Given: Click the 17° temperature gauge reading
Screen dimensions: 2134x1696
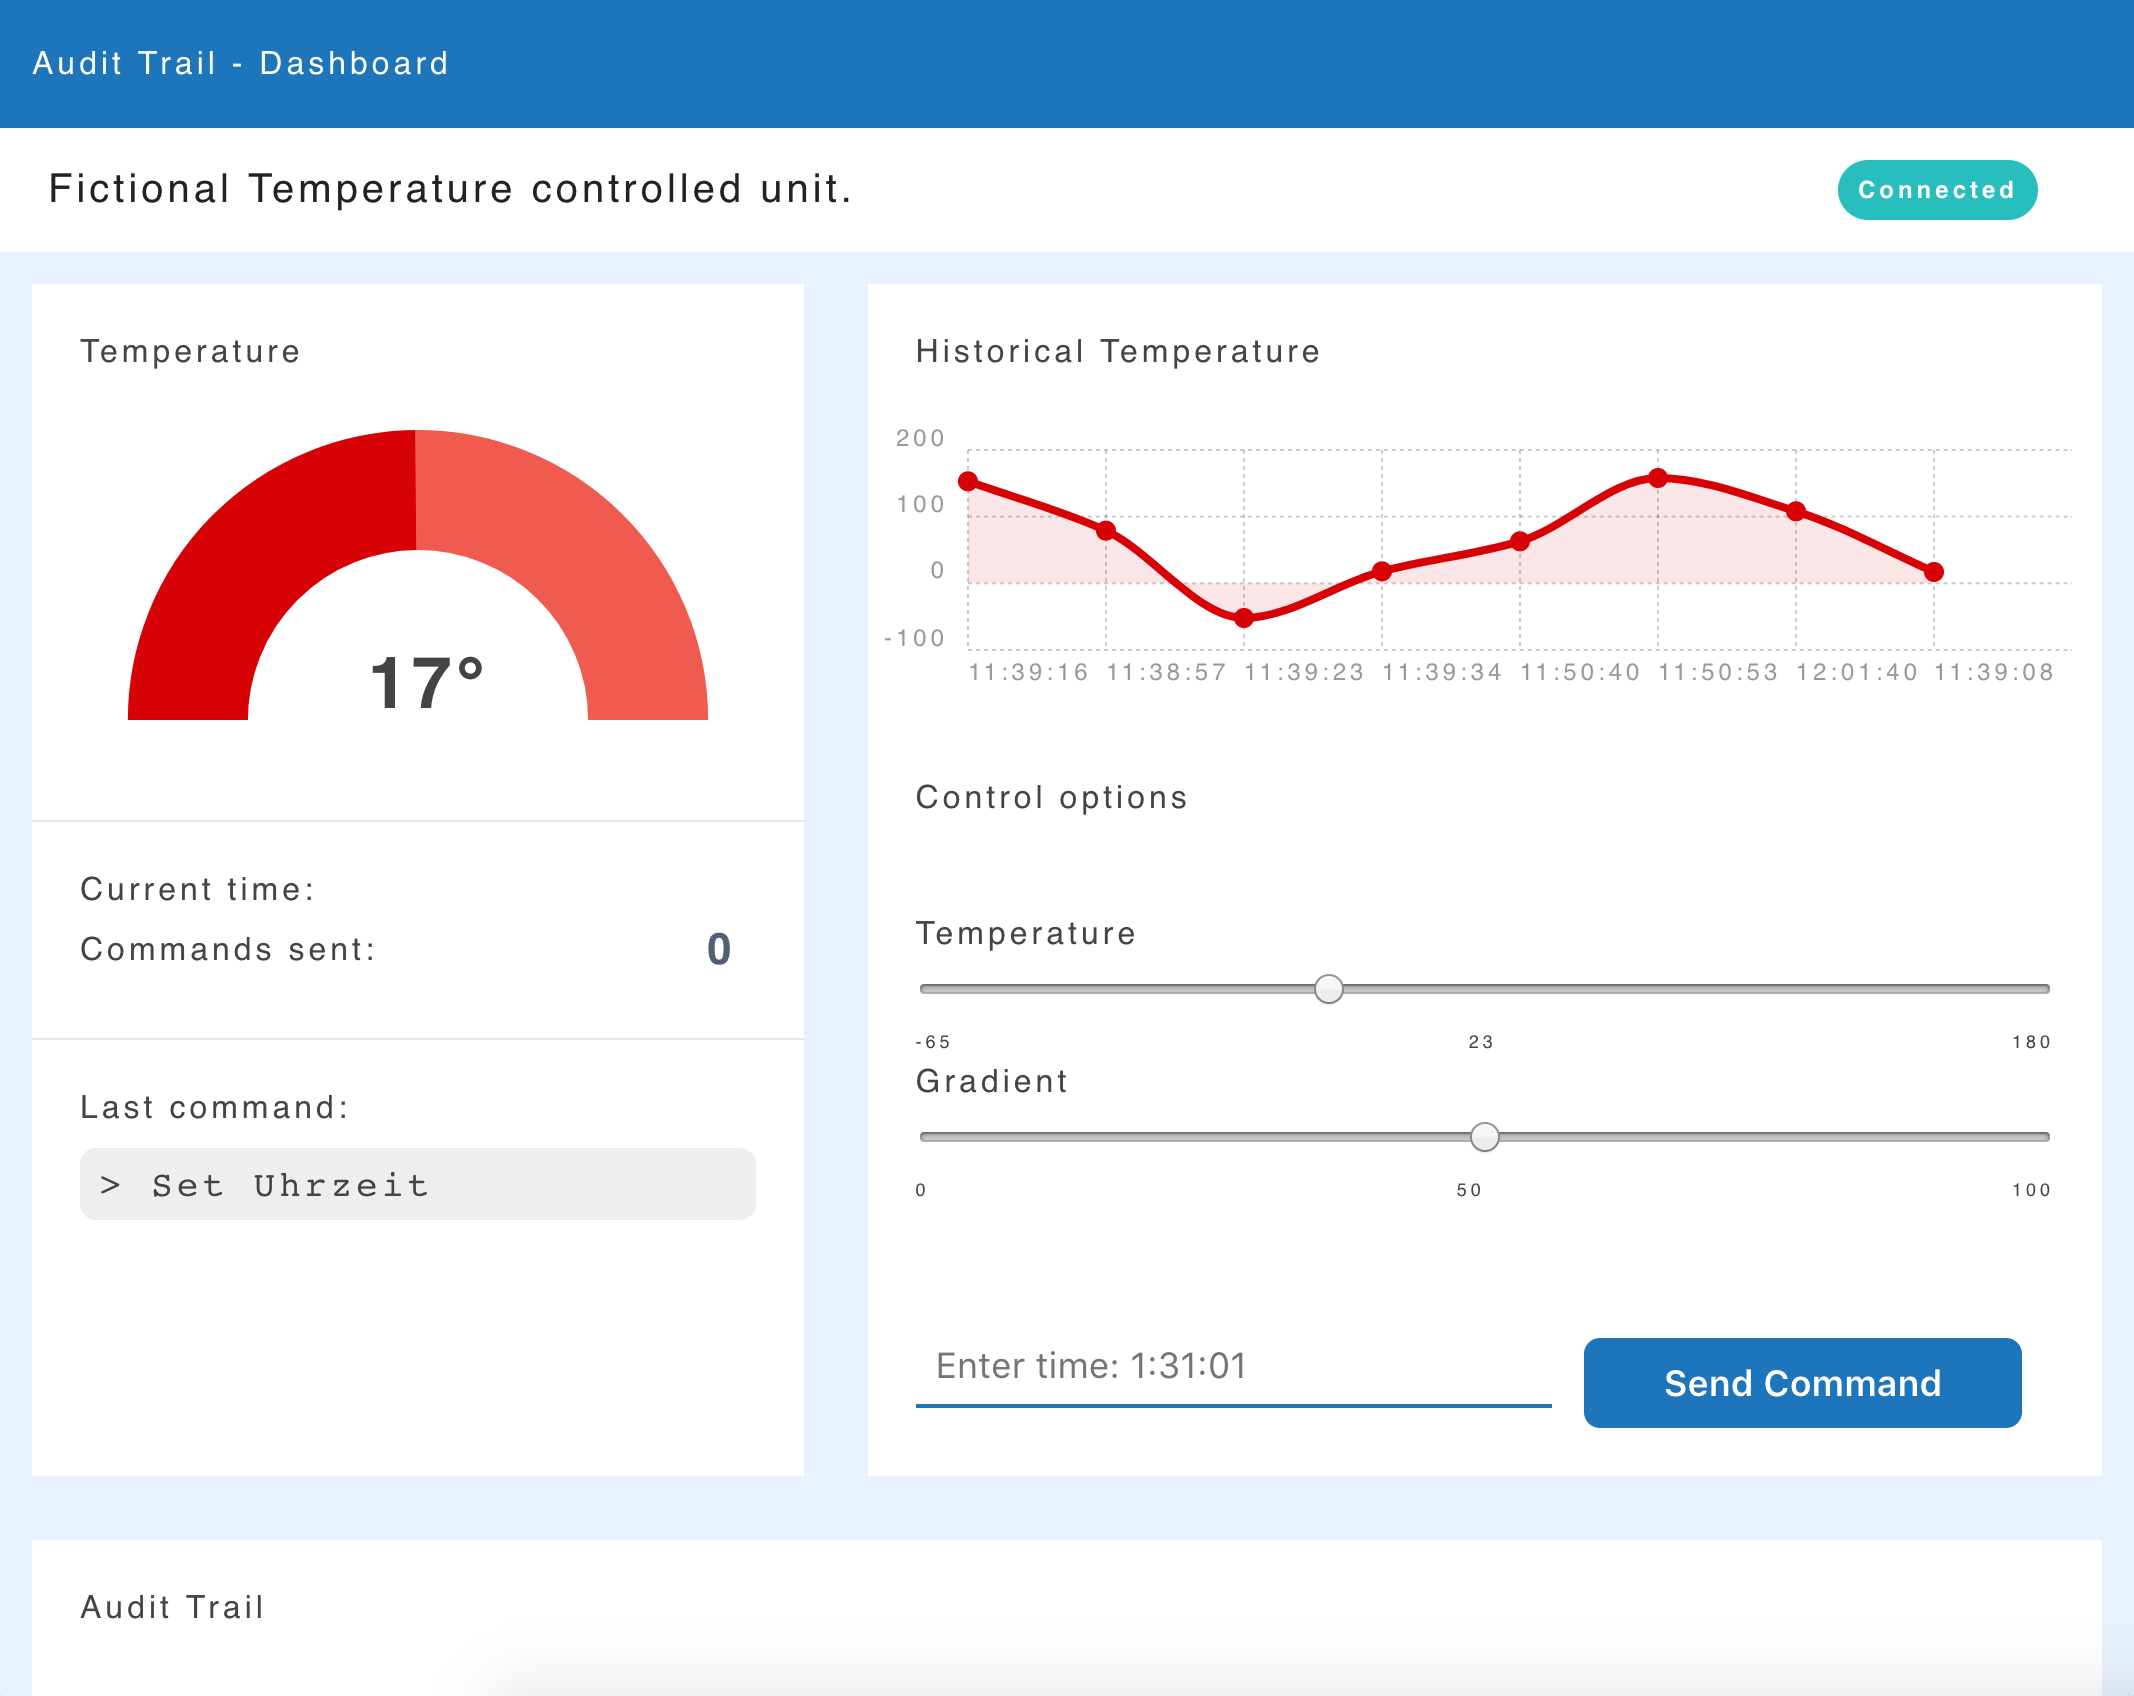Looking at the screenshot, I should click(x=427, y=684).
